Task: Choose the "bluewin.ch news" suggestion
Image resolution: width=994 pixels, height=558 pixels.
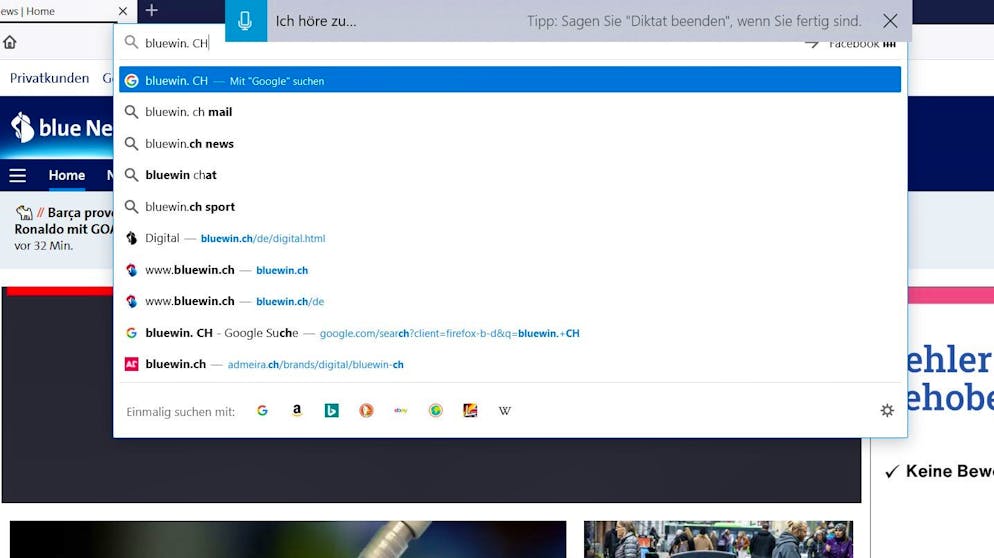Action: tap(510, 144)
